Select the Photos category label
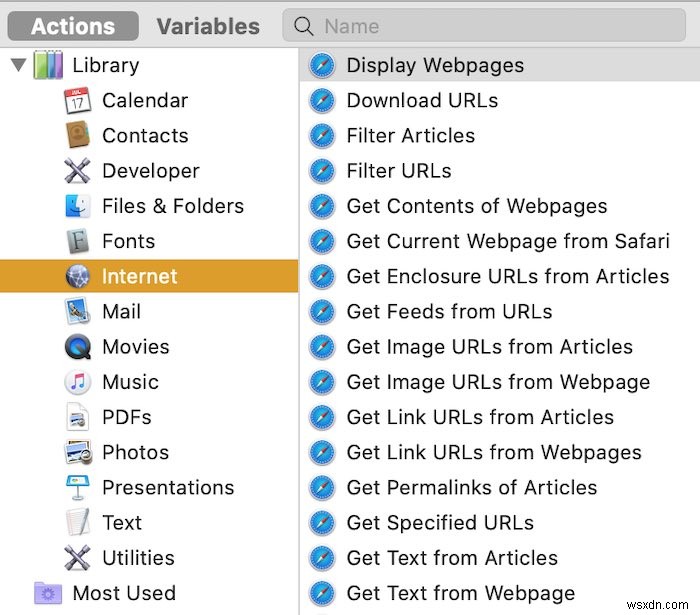Screen dimensions: 700x615 point(136,452)
